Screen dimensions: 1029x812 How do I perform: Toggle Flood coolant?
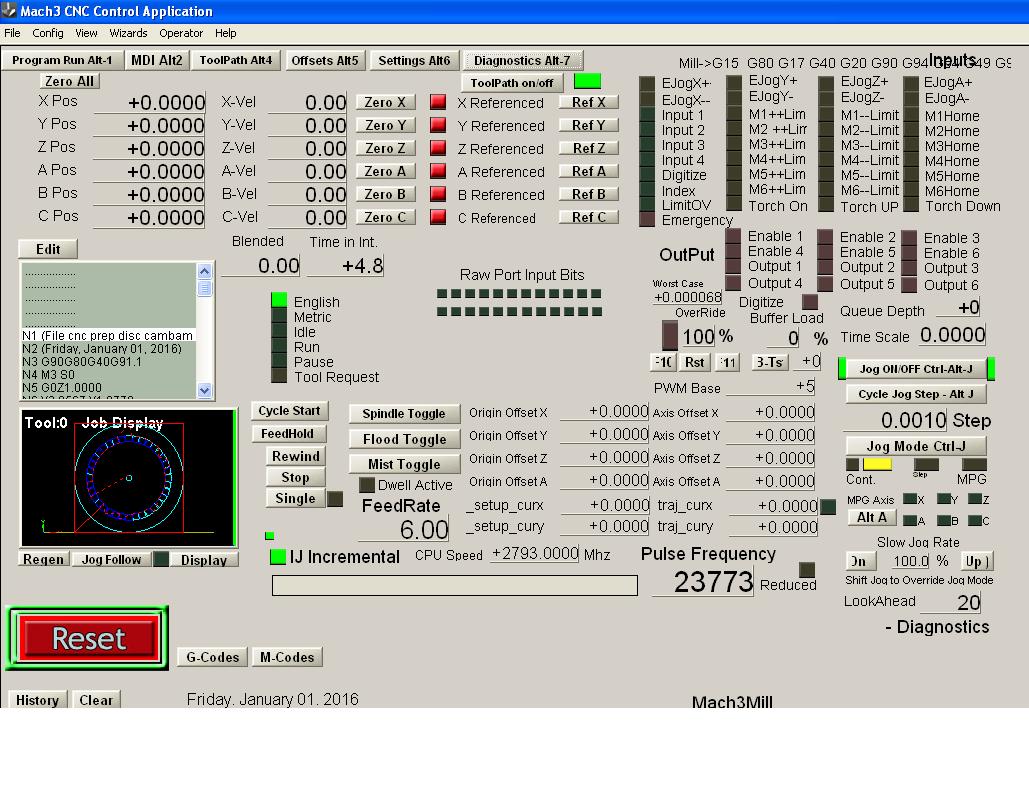(x=404, y=439)
